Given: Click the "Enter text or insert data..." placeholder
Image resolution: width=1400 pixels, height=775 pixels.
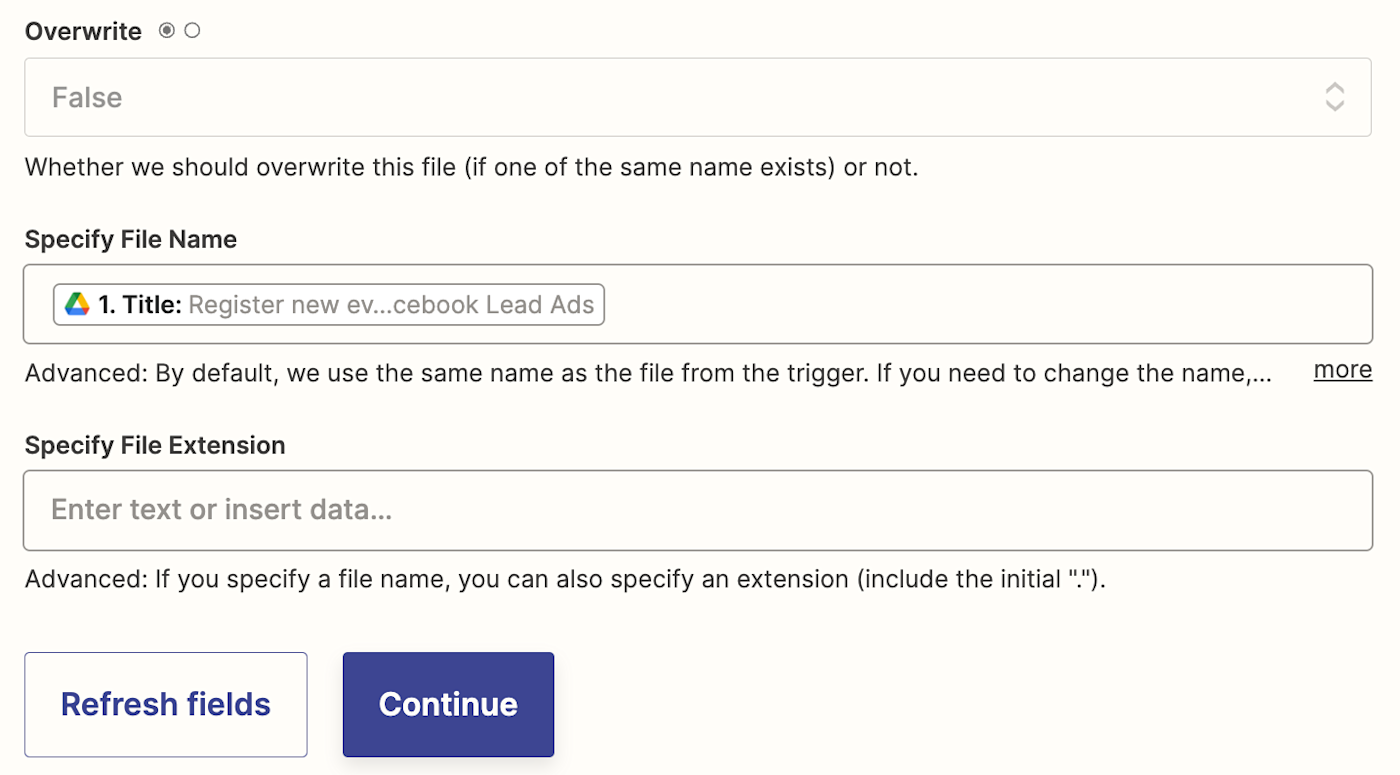Looking at the screenshot, I should point(221,510).
